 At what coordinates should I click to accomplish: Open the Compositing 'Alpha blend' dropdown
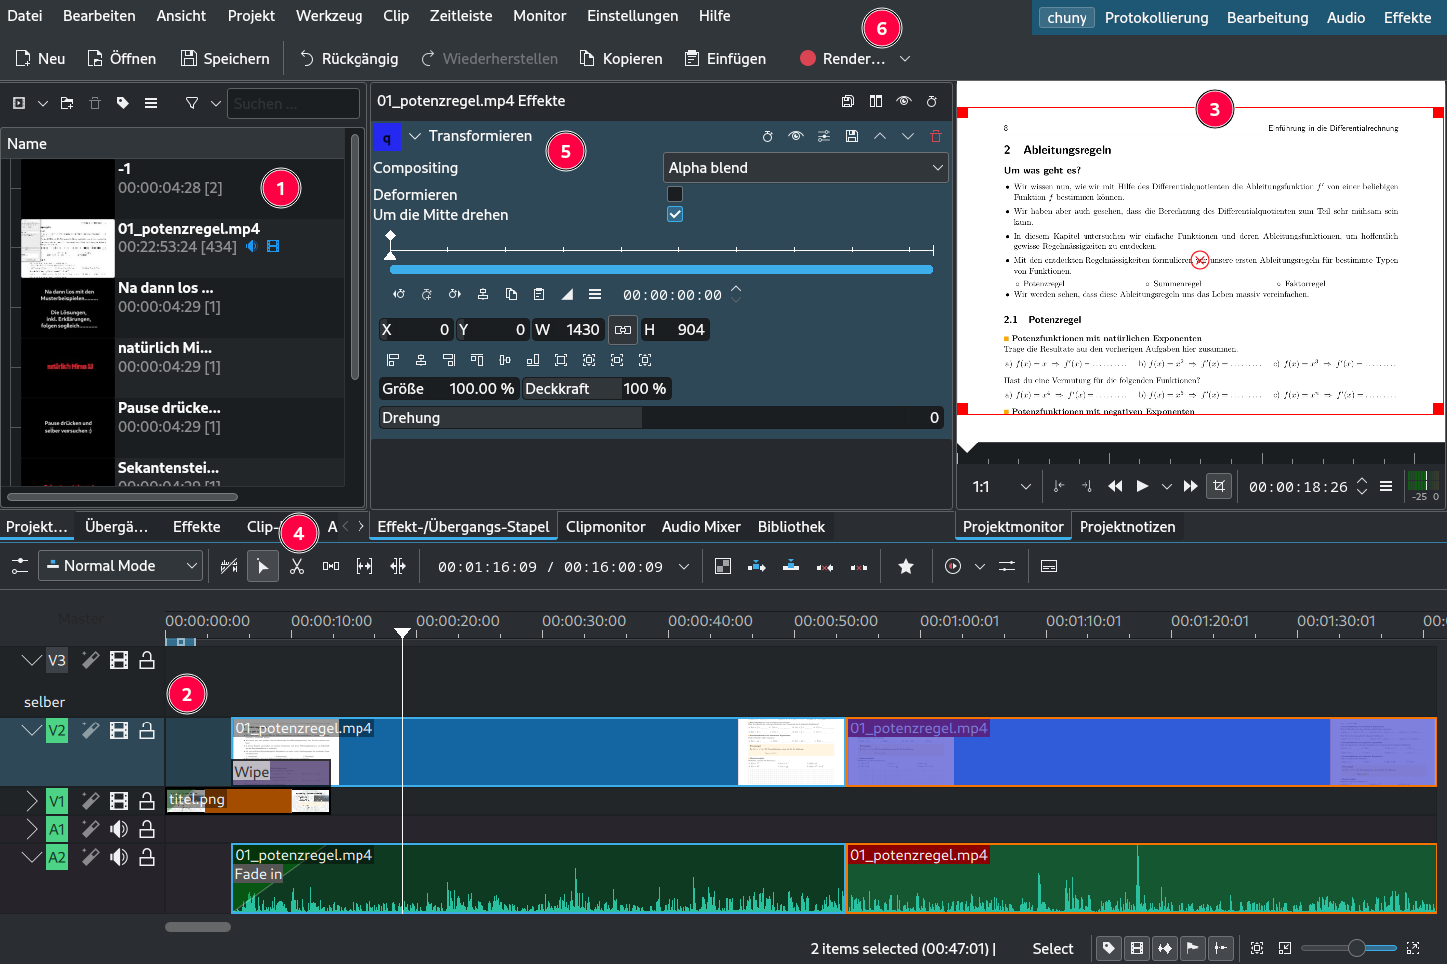tap(805, 168)
